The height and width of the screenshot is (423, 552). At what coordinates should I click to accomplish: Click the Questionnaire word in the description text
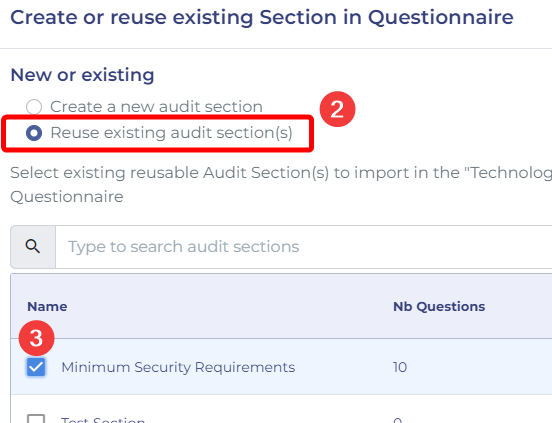click(x=67, y=196)
